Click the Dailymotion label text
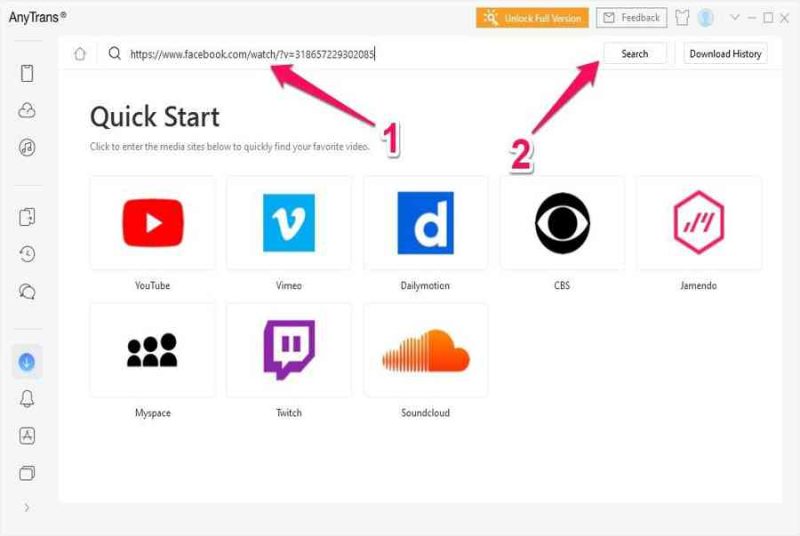The image size is (800, 536). point(425,286)
